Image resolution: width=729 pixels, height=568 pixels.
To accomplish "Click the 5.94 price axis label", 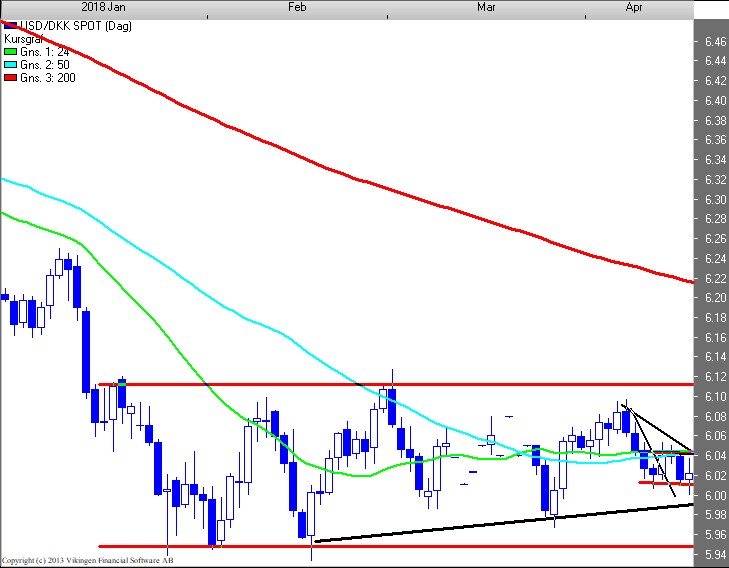I will click(x=715, y=554).
